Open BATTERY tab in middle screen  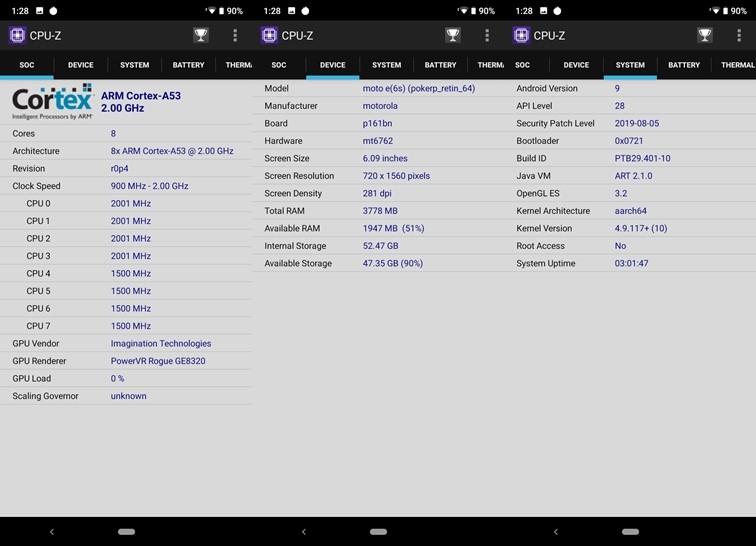click(x=440, y=65)
